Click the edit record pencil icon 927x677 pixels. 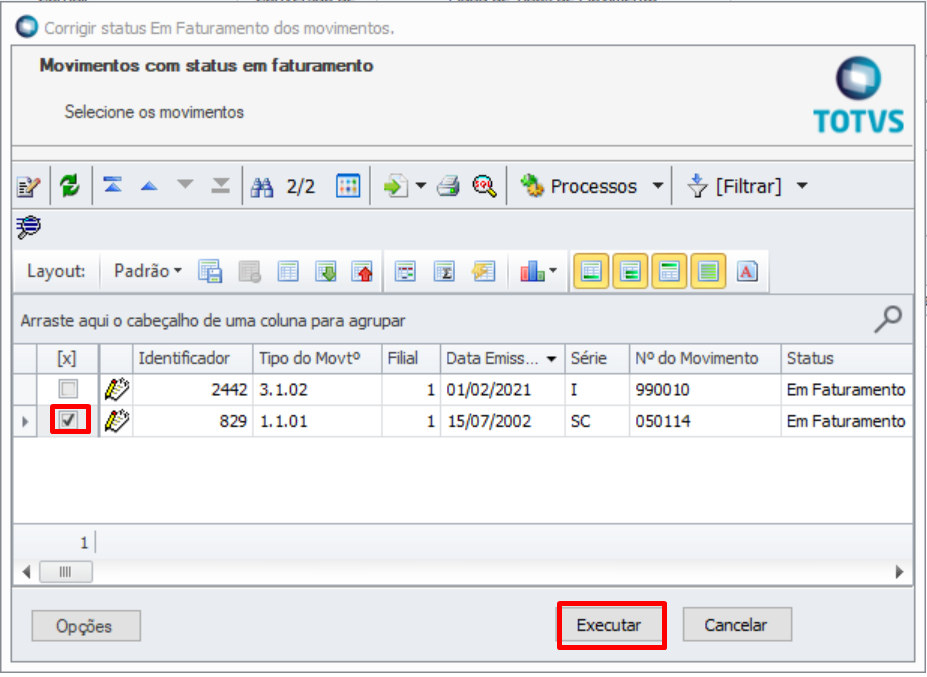[28, 187]
